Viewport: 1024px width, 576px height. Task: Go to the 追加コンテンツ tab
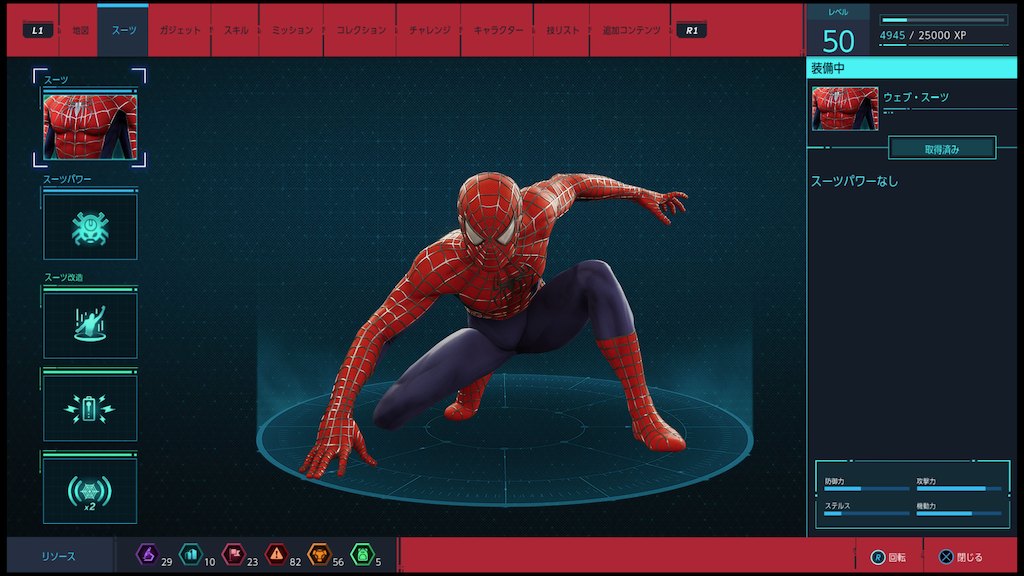pos(631,30)
